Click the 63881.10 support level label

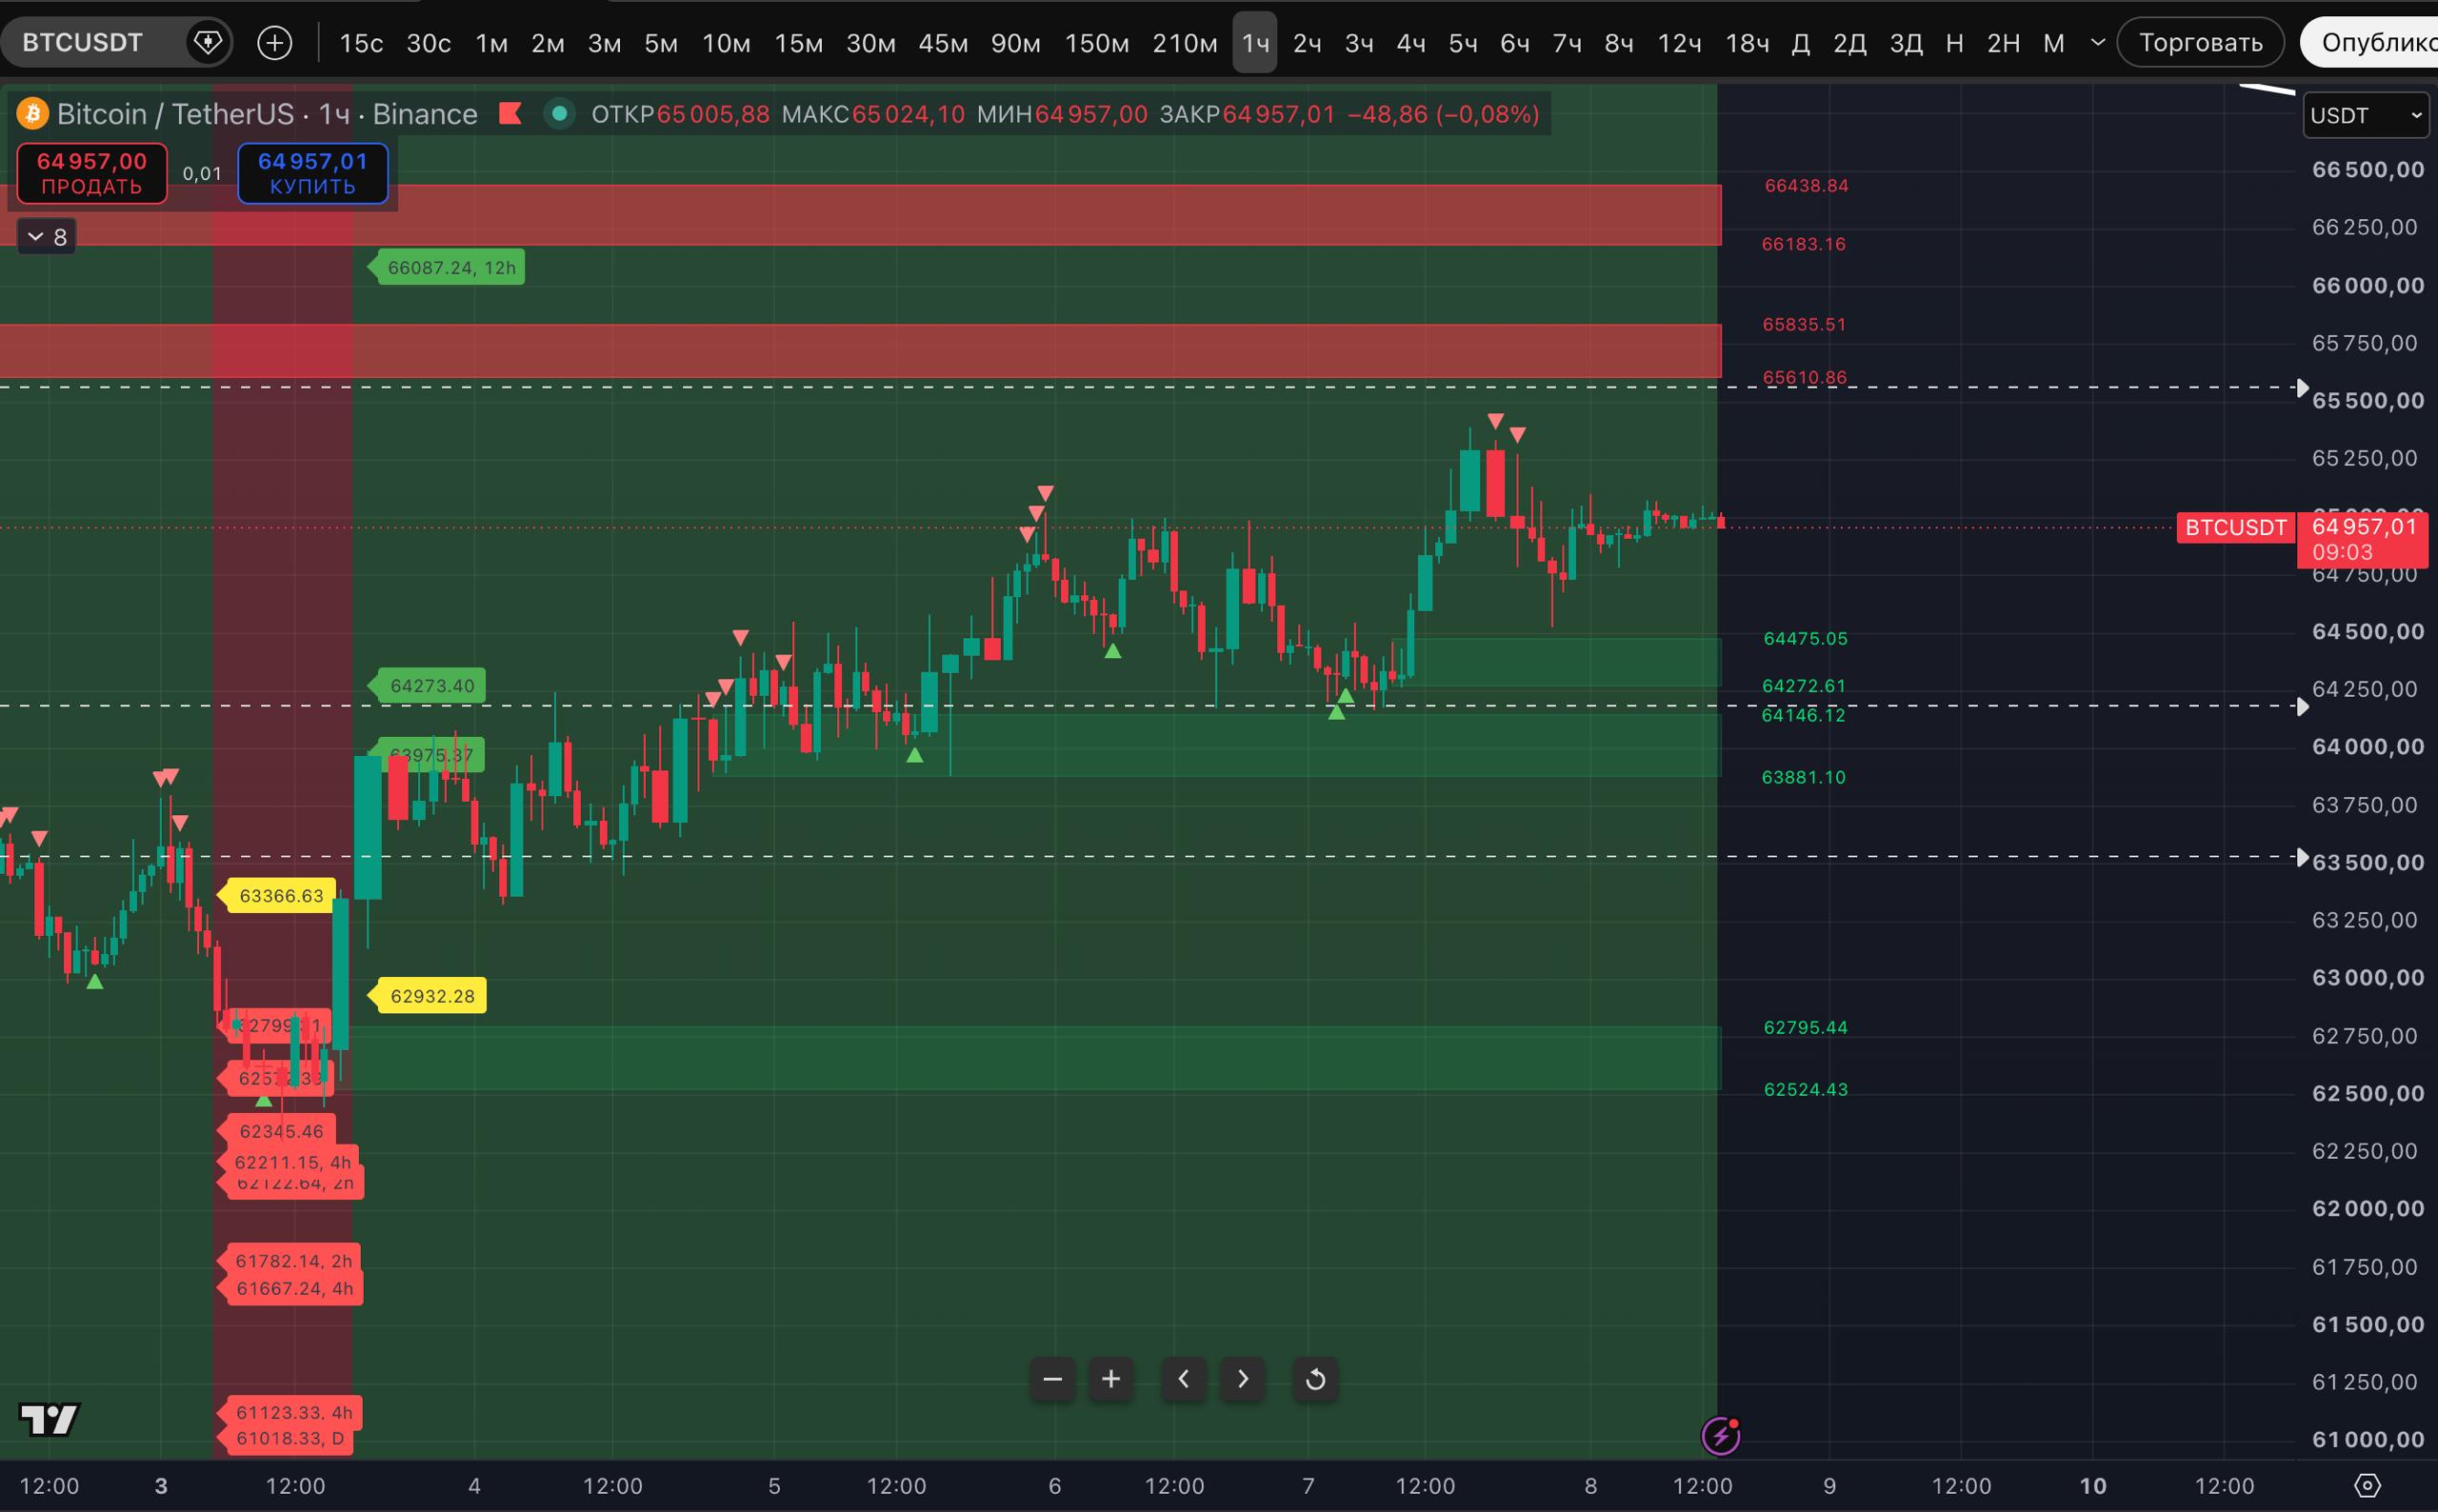[x=1803, y=777]
